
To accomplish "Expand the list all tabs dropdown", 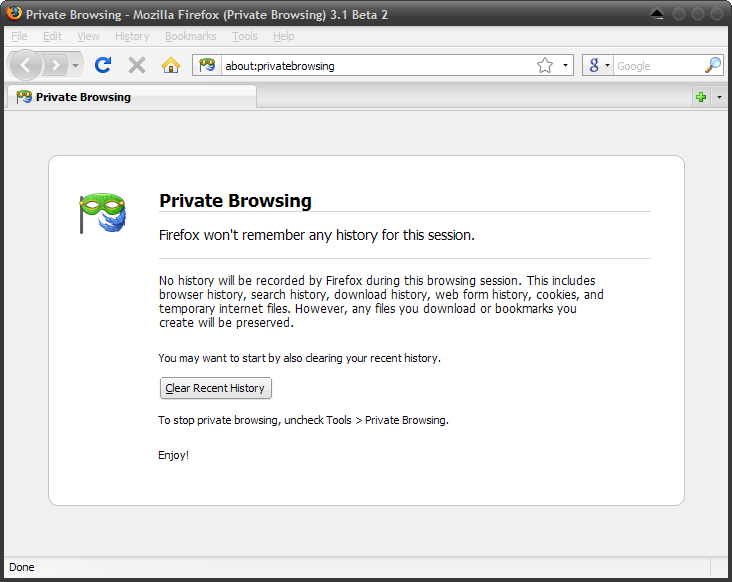I will pos(719,97).
